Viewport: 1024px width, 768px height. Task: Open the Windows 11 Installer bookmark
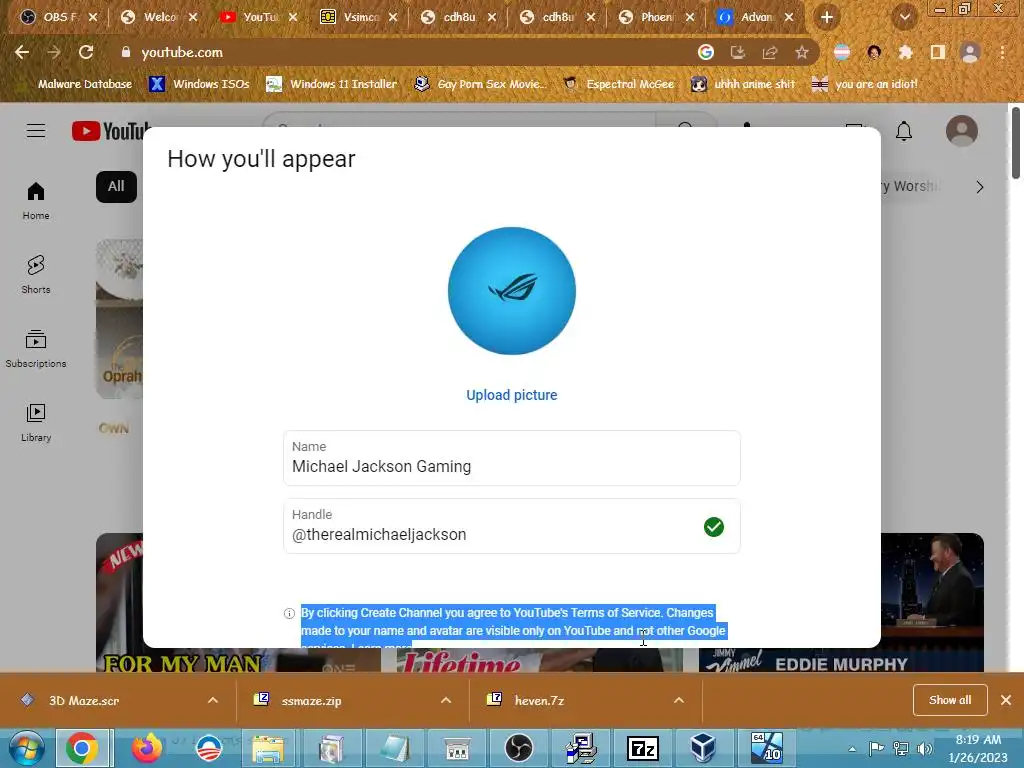332,84
